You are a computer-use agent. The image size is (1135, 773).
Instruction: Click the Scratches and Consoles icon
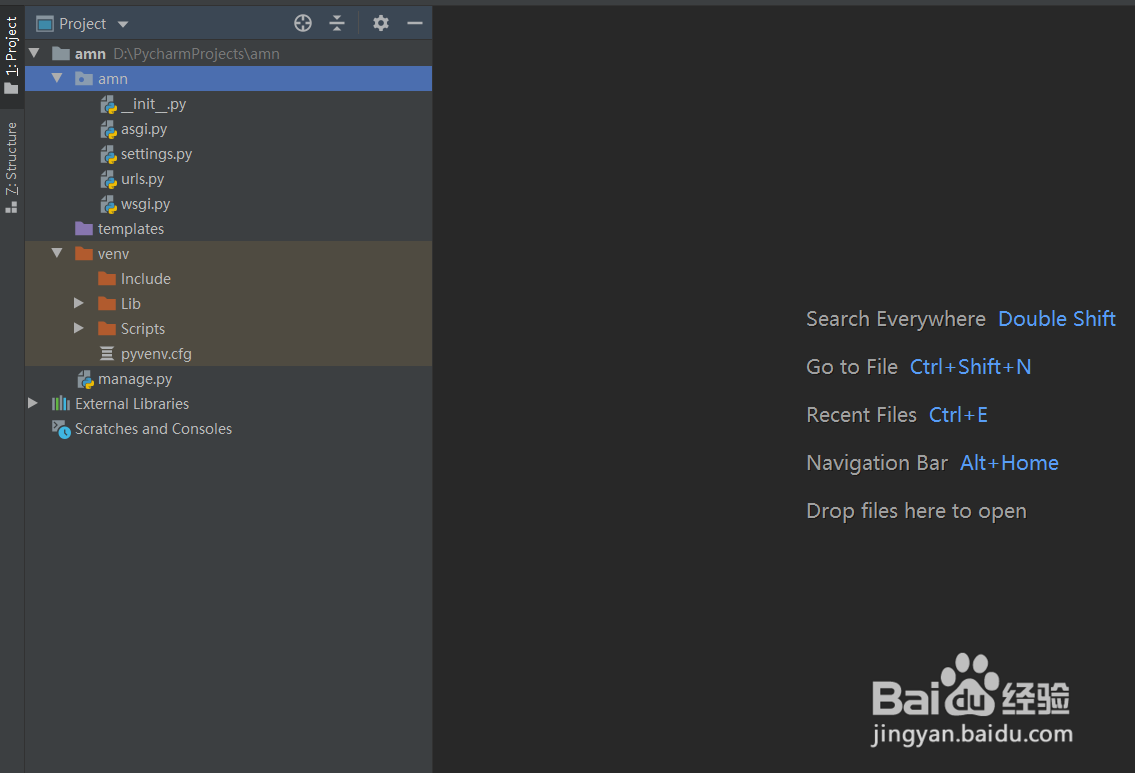click(x=61, y=429)
